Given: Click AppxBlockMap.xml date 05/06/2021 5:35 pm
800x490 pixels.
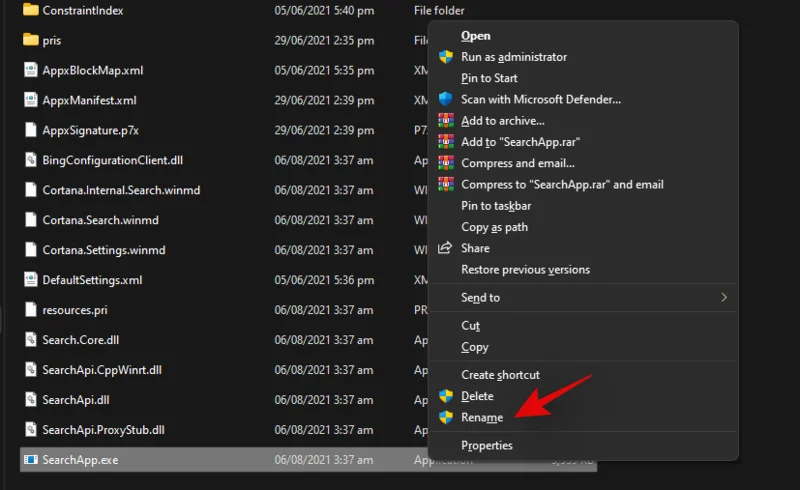Looking at the screenshot, I should click(x=324, y=70).
